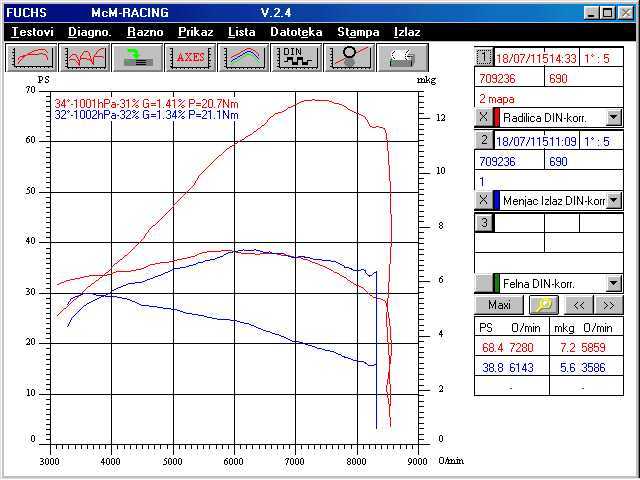Open the AXES settings toolbar button

(x=190, y=57)
